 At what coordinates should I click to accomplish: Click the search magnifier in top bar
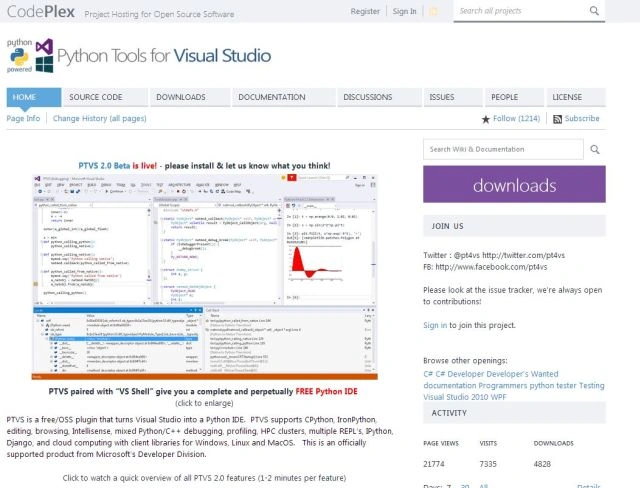click(594, 11)
